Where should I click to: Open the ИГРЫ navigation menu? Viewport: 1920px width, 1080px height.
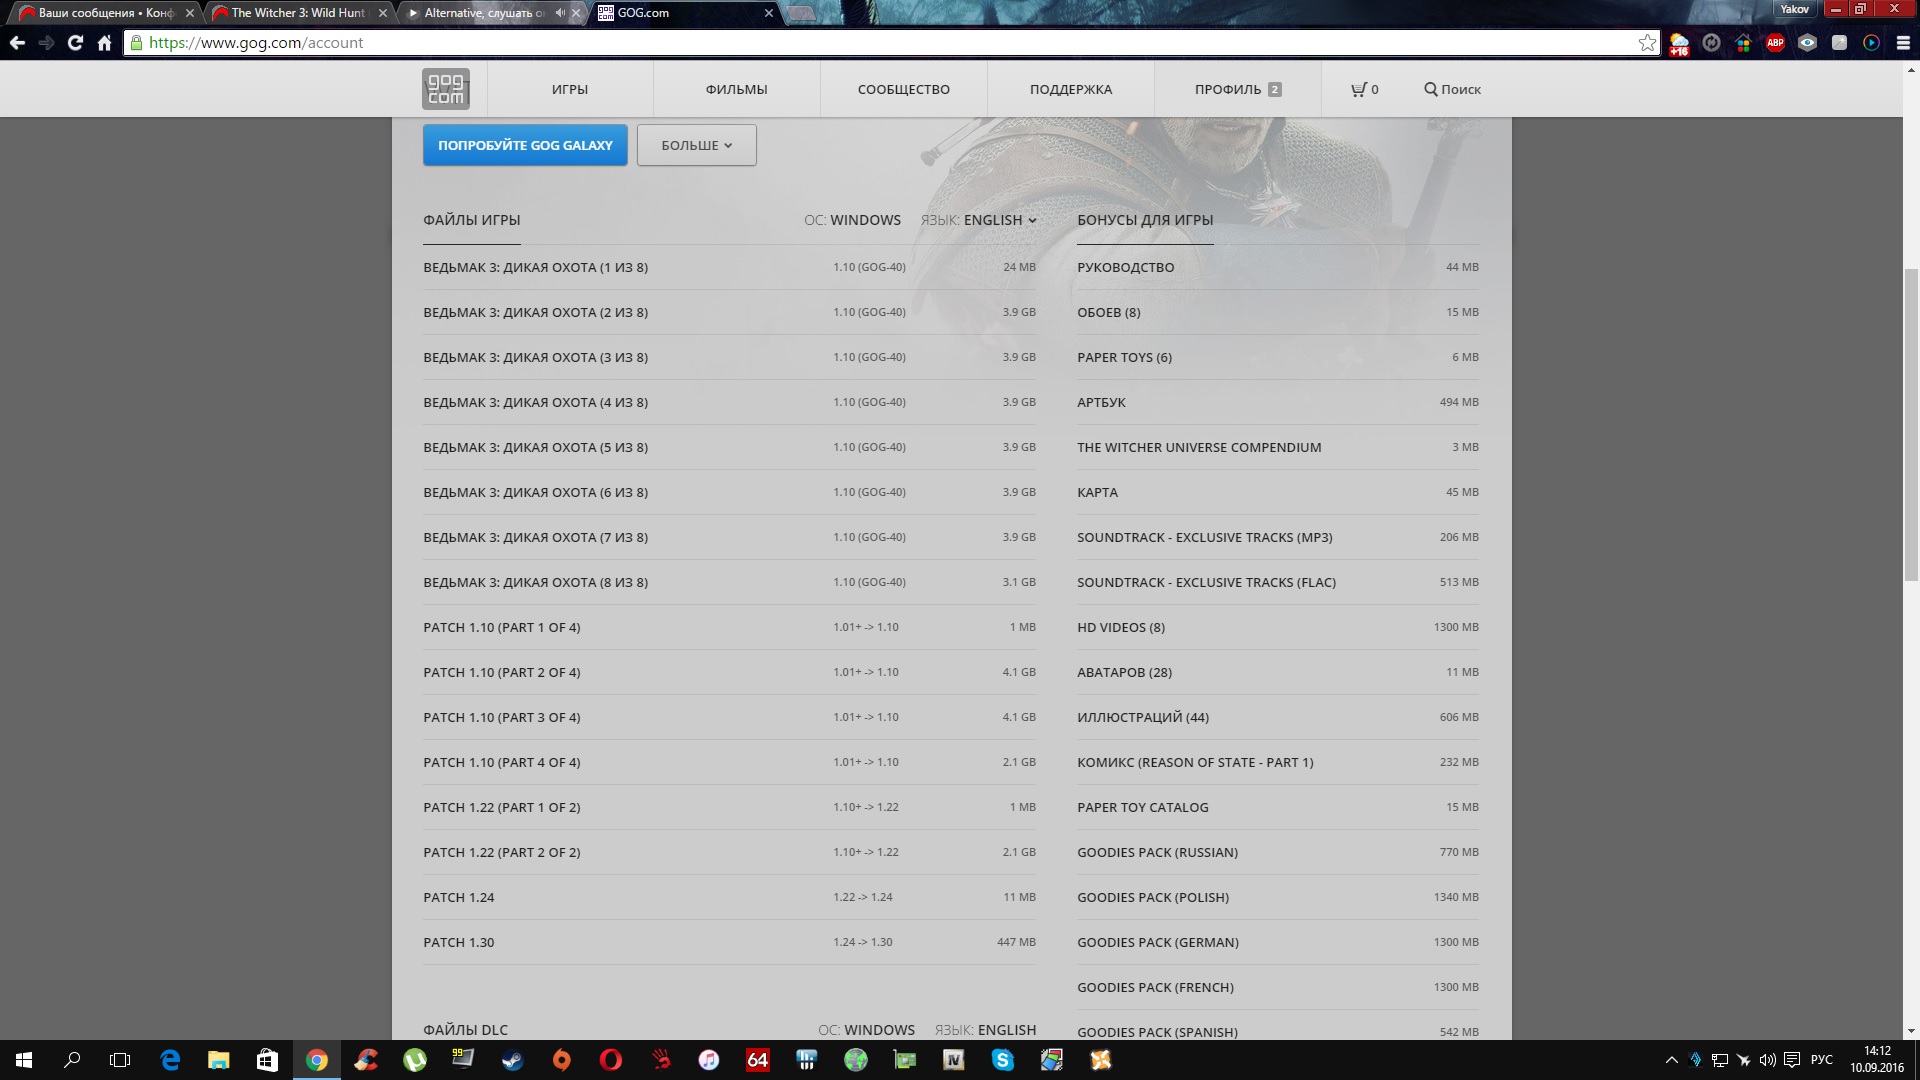pos(570,89)
